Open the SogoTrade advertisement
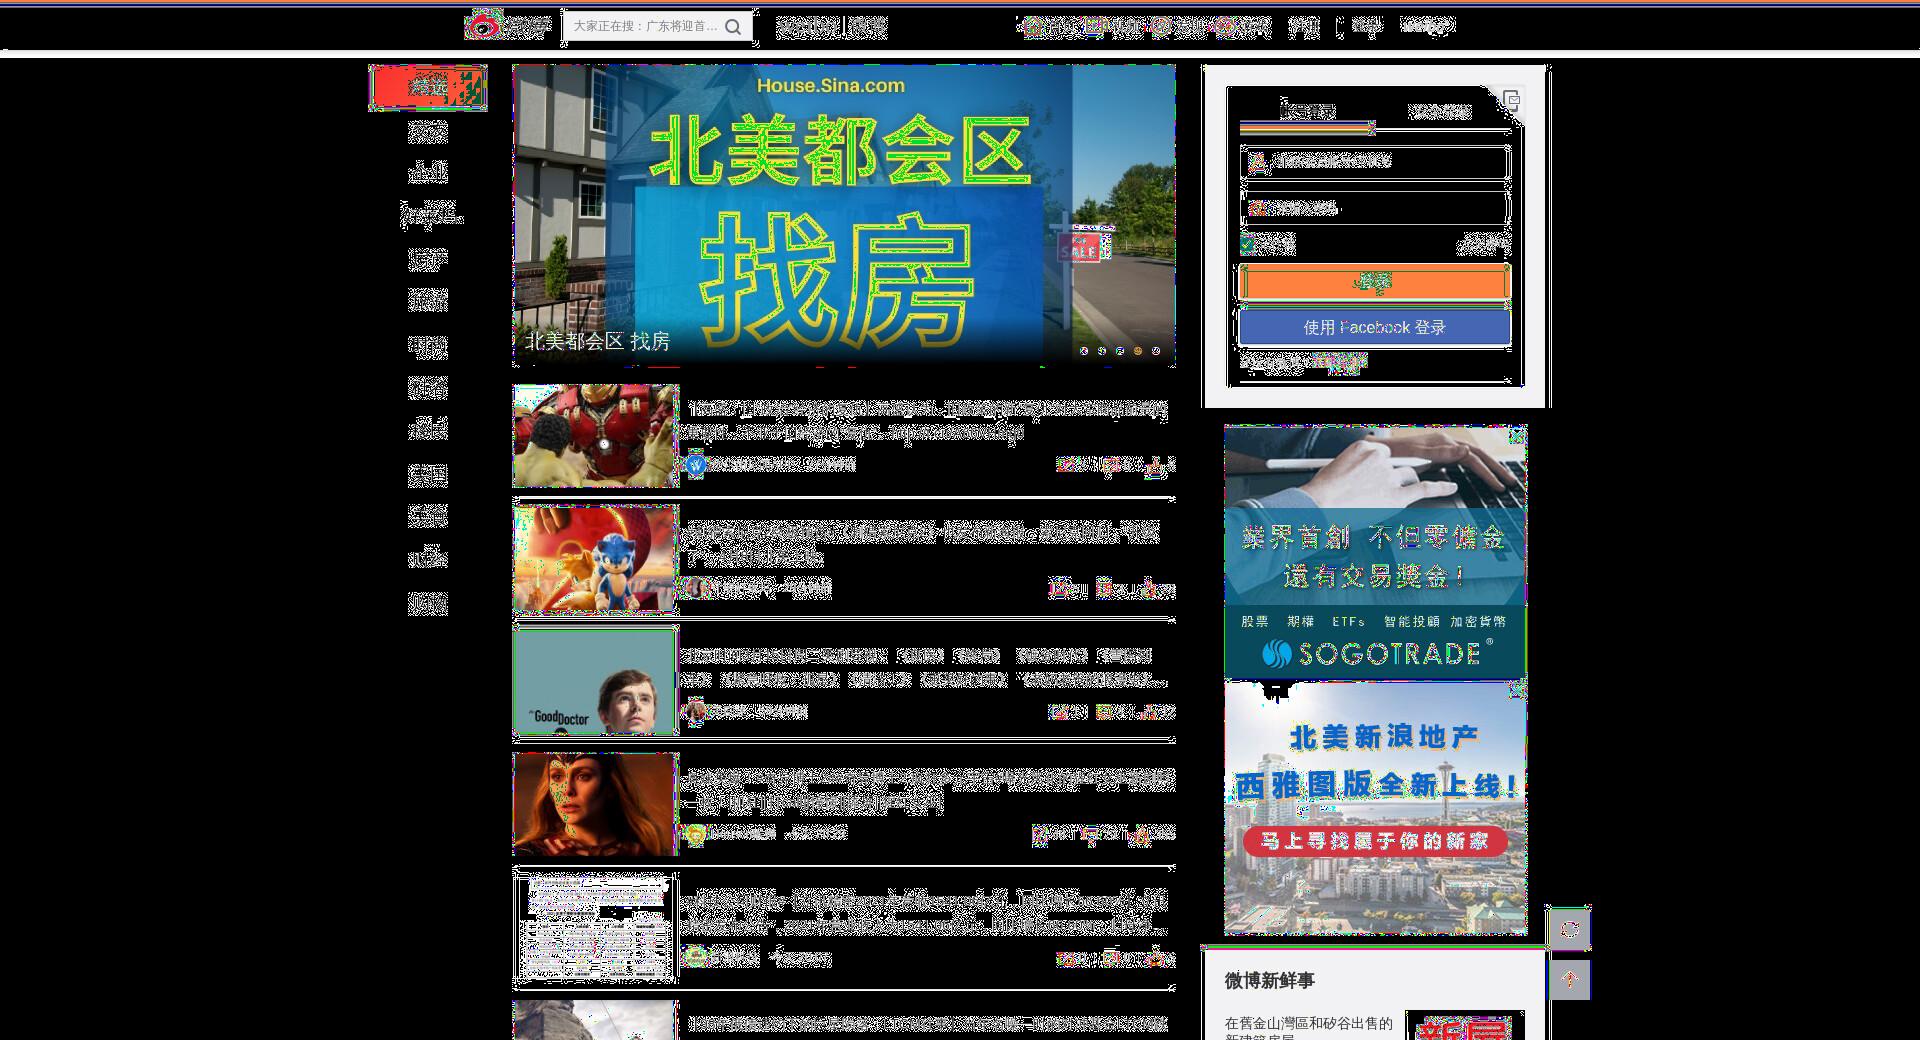 (1375, 552)
